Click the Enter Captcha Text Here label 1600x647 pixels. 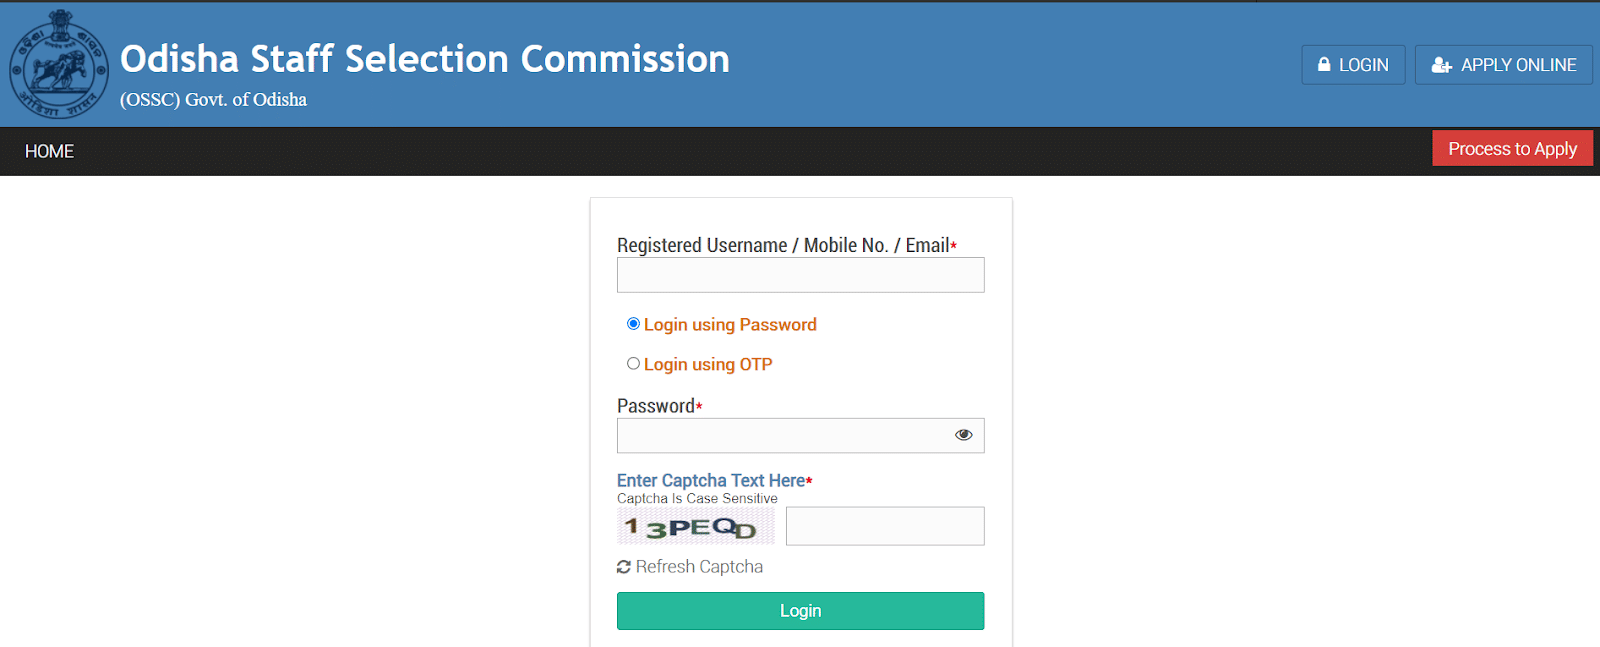click(710, 480)
